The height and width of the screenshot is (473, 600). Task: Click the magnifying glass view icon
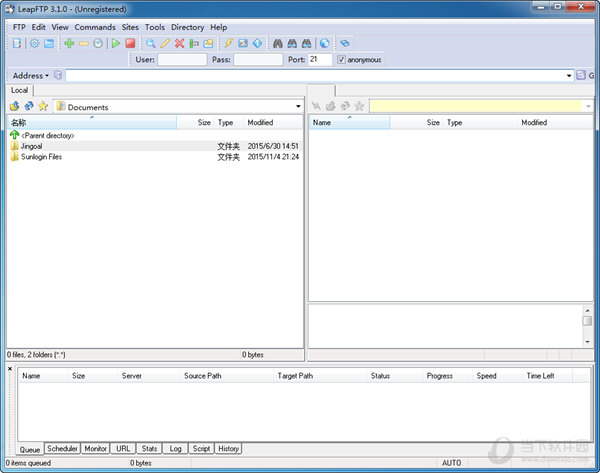(x=150, y=43)
